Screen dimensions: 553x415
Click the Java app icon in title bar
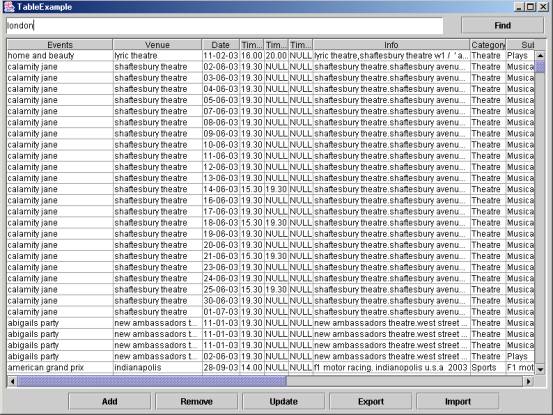click(8, 7)
